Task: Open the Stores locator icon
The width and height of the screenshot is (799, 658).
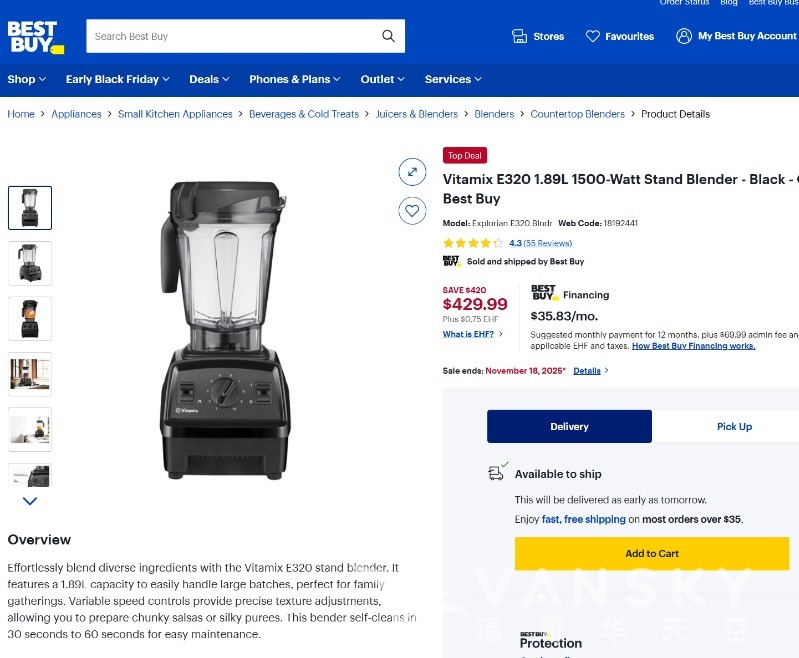Action: [x=519, y=36]
